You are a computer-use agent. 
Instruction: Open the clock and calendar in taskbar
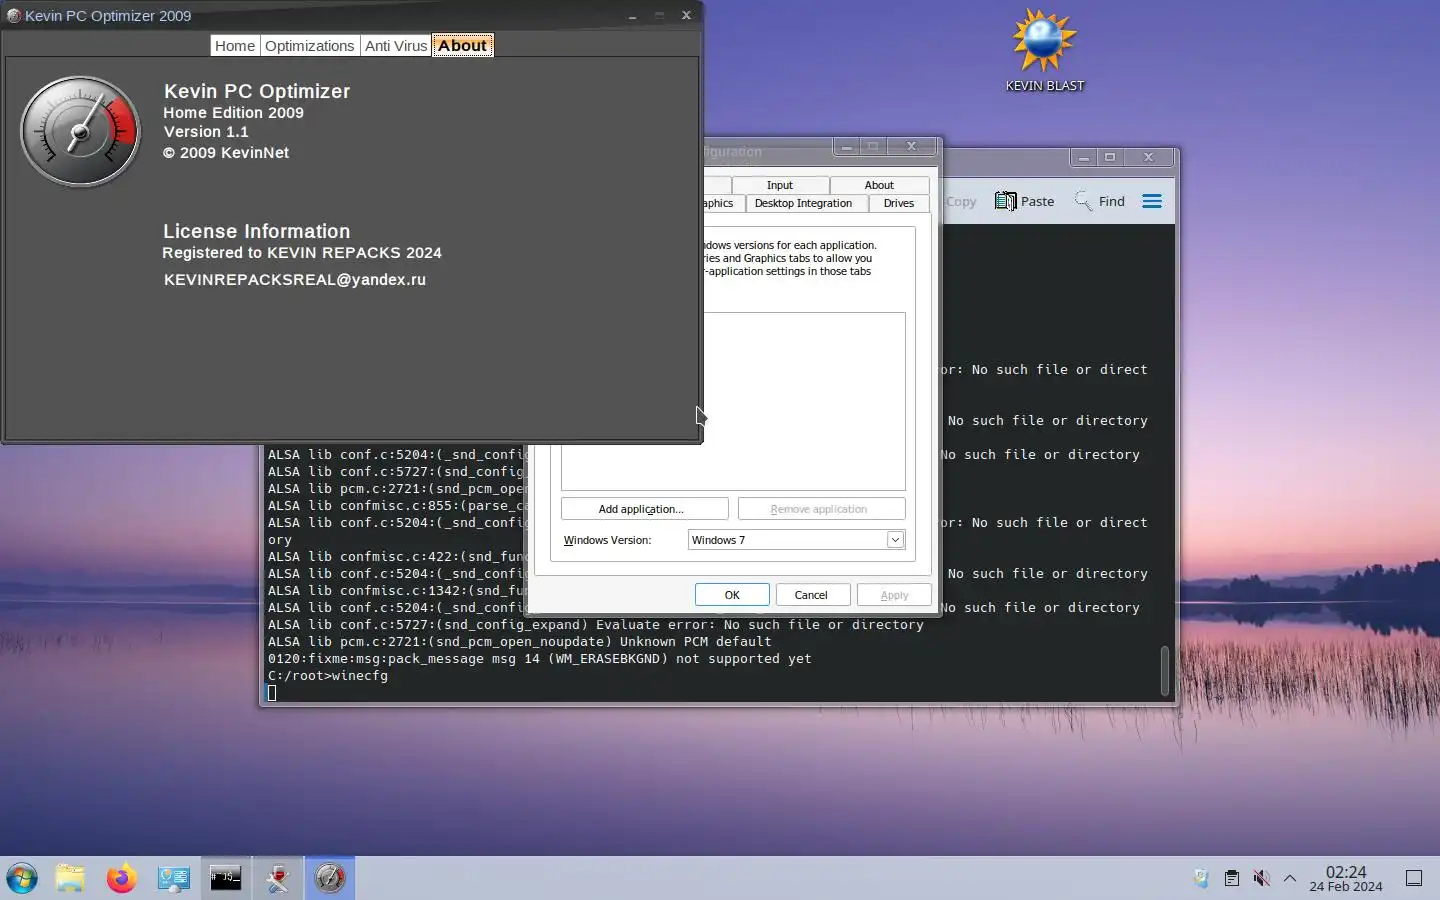pyautogui.click(x=1346, y=879)
